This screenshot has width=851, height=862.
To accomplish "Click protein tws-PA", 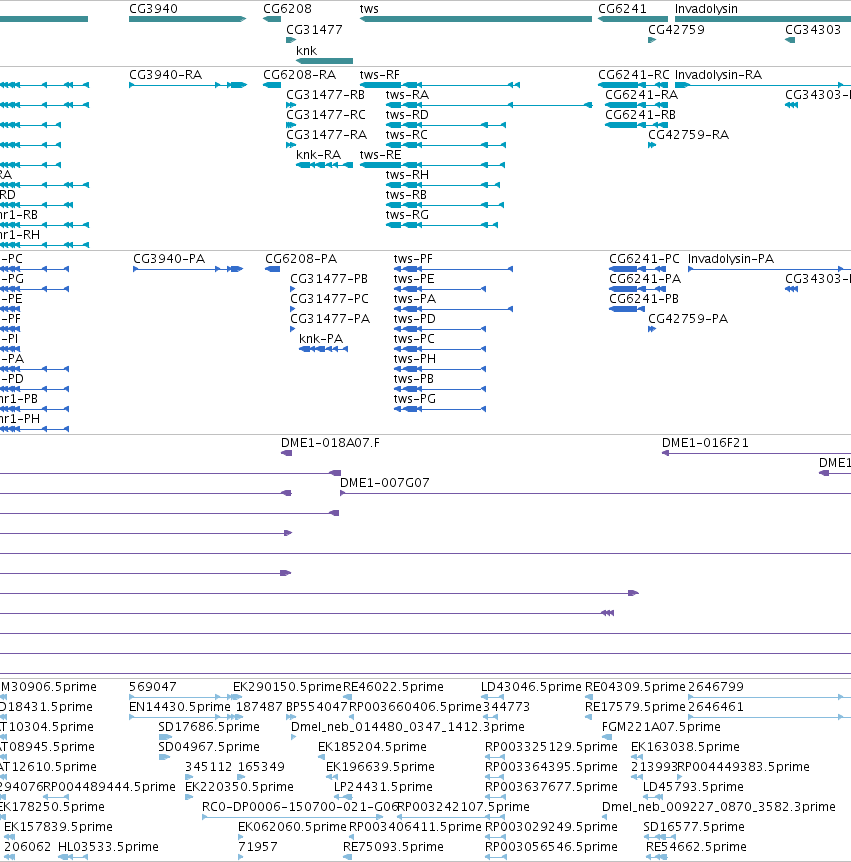I will pos(454,309).
